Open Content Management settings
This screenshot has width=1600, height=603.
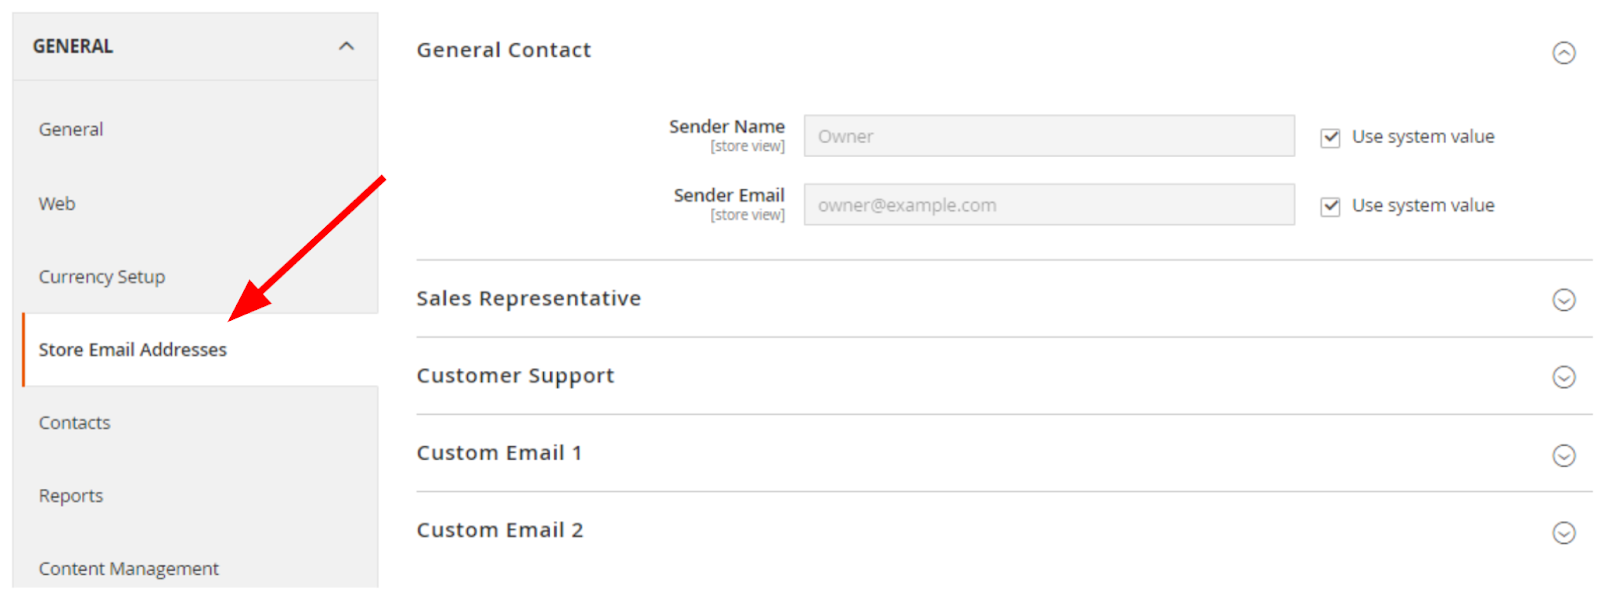tap(129, 569)
